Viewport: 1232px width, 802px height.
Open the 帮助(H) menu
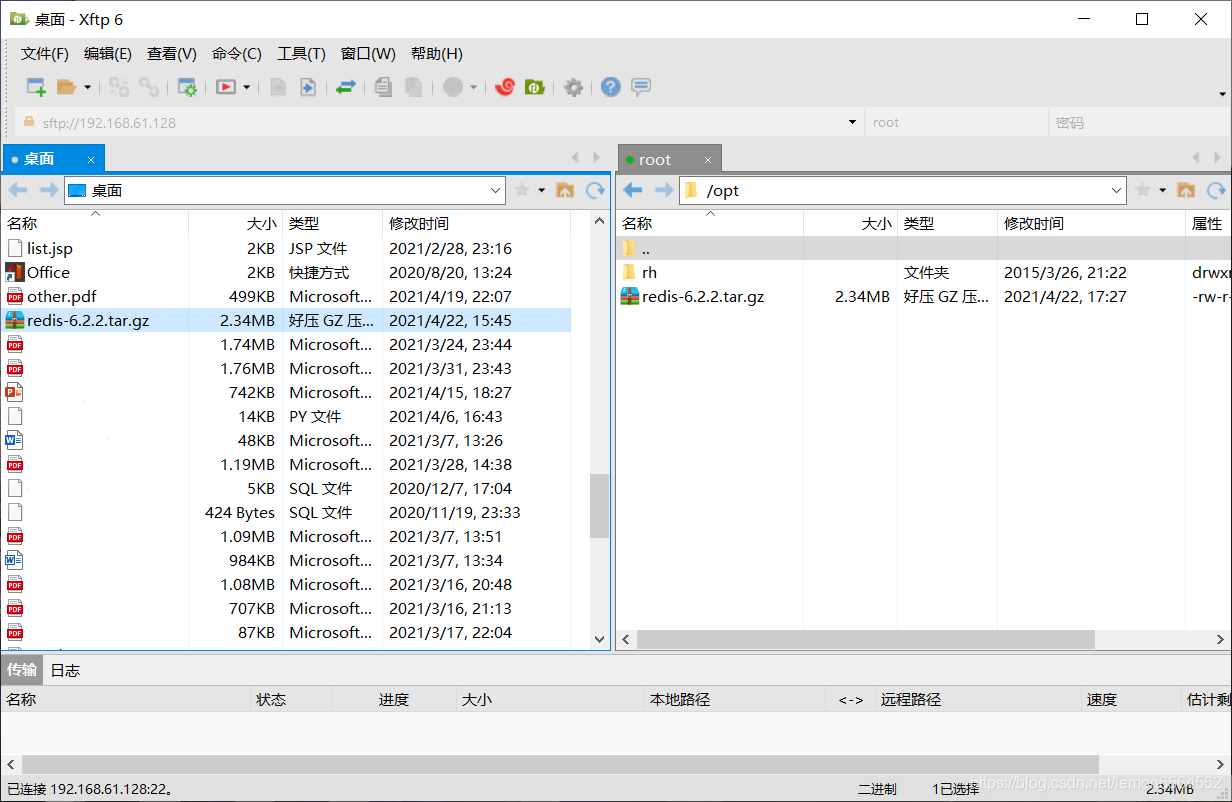(437, 54)
